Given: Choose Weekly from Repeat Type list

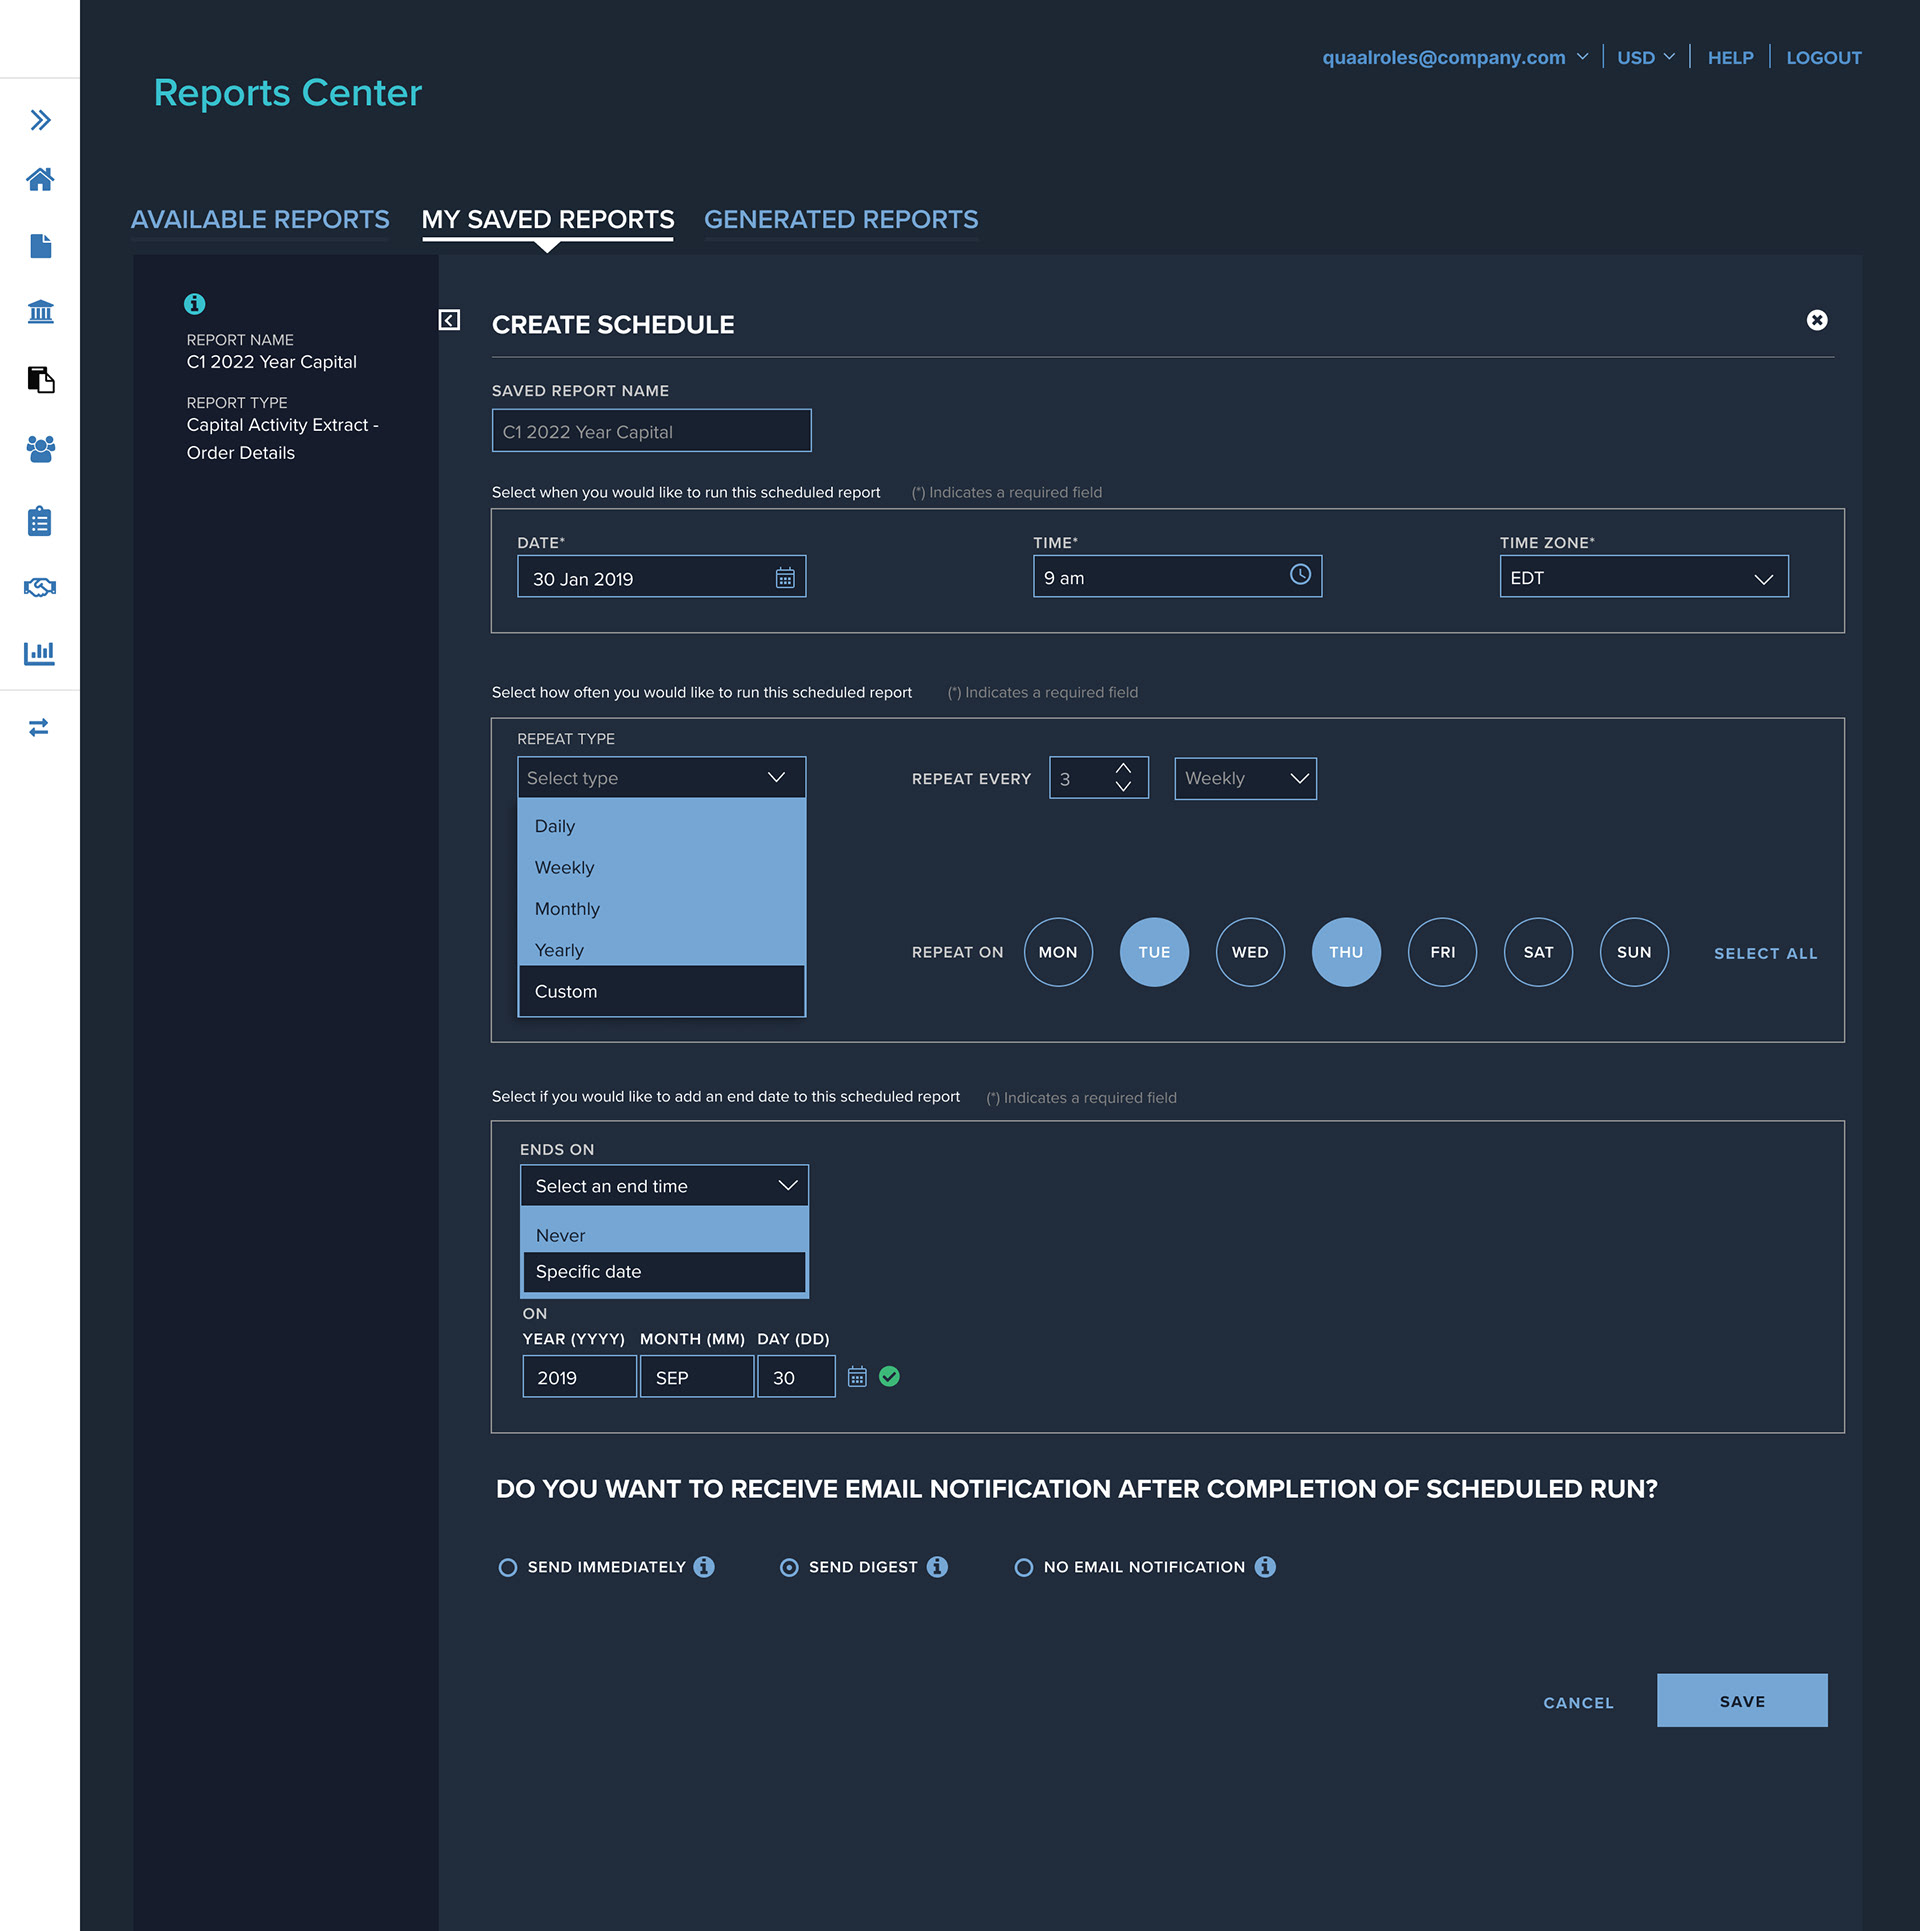Looking at the screenshot, I should tap(661, 867).
